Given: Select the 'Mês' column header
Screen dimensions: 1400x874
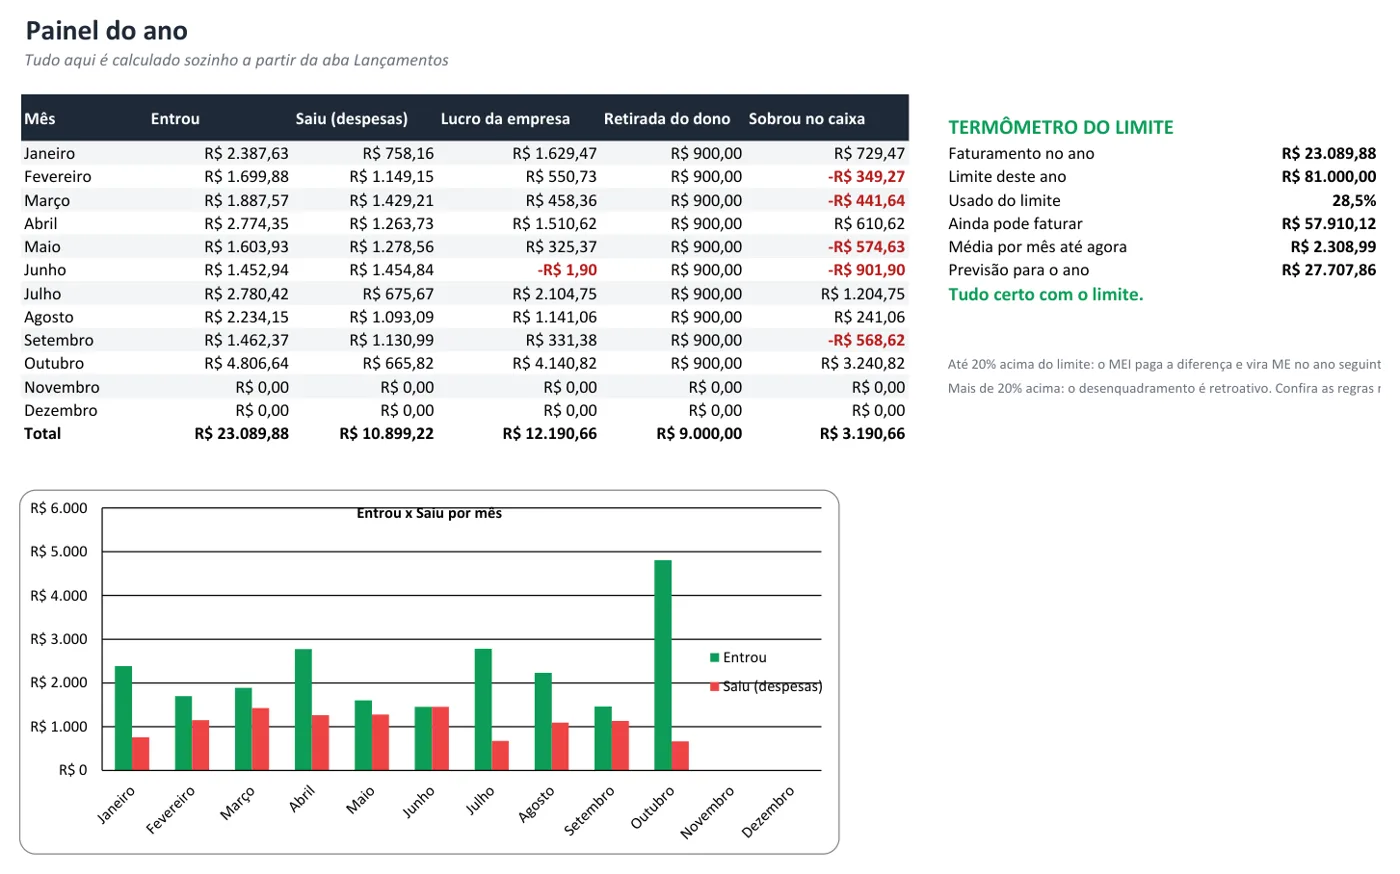Looking at the screenshot, I should [40, 119].
